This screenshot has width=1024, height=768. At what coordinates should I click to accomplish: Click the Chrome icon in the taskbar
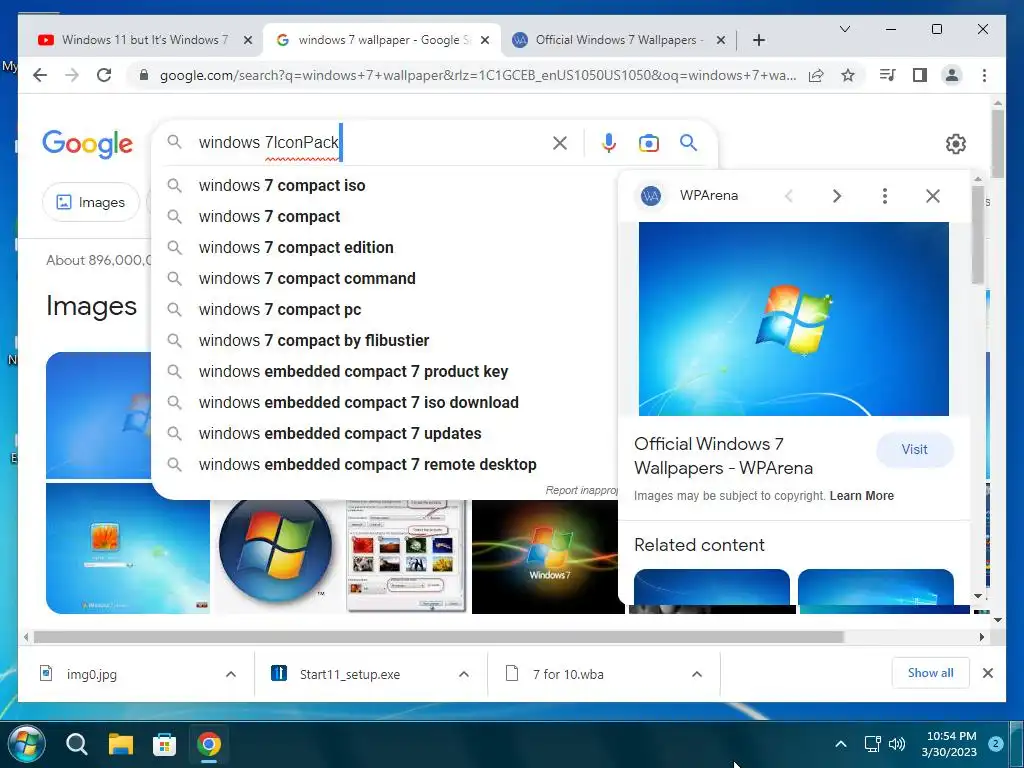pos(209,744)
